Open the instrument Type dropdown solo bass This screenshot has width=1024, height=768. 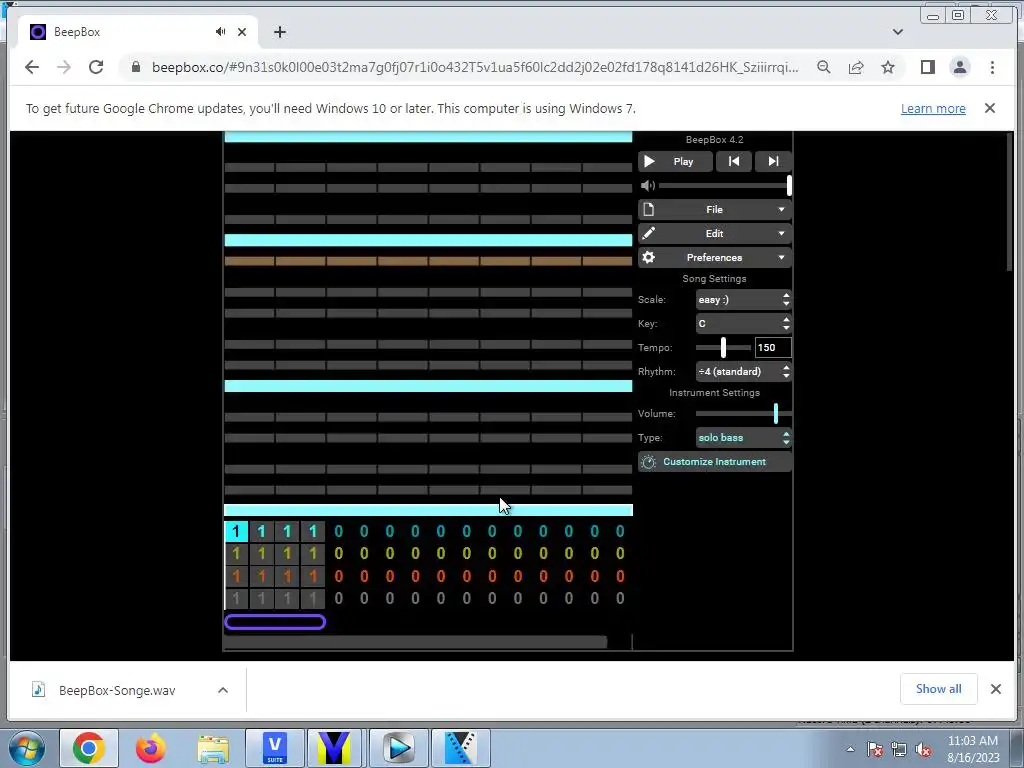tap(744, 438)
